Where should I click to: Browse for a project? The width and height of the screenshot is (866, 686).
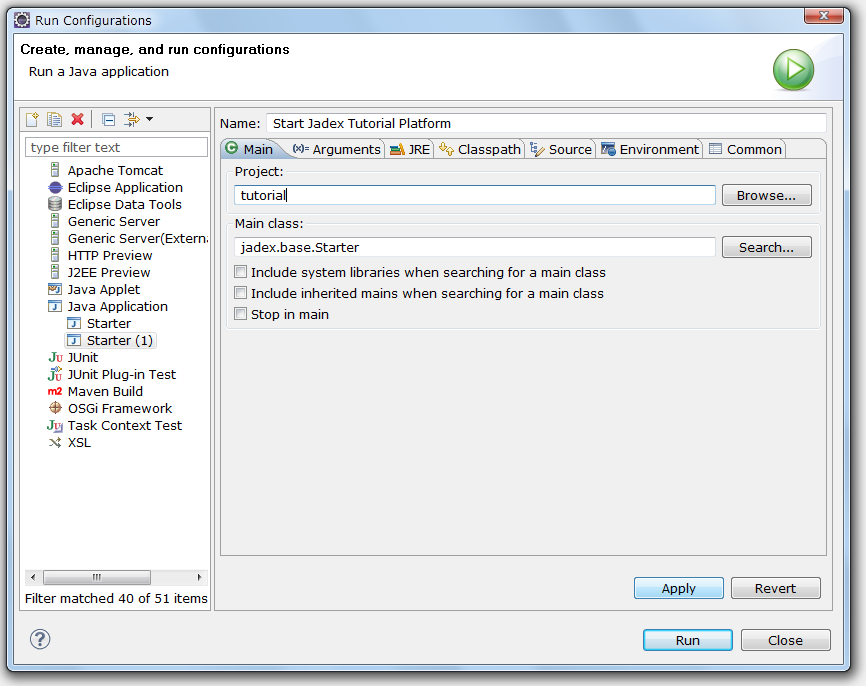tap(766, 194)
